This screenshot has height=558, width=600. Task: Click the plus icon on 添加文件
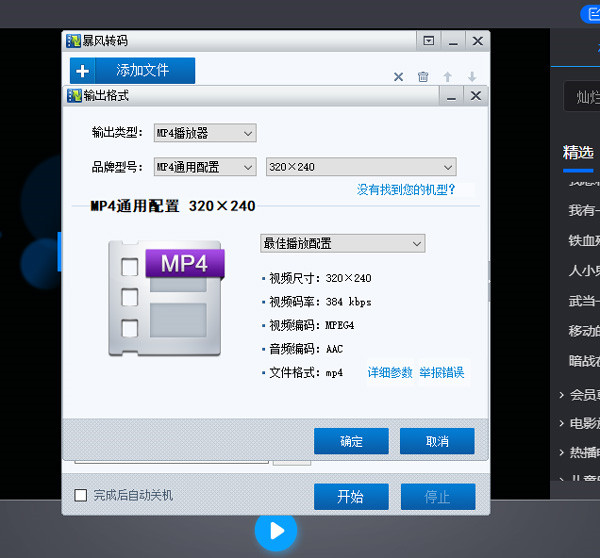coord(82,71)
